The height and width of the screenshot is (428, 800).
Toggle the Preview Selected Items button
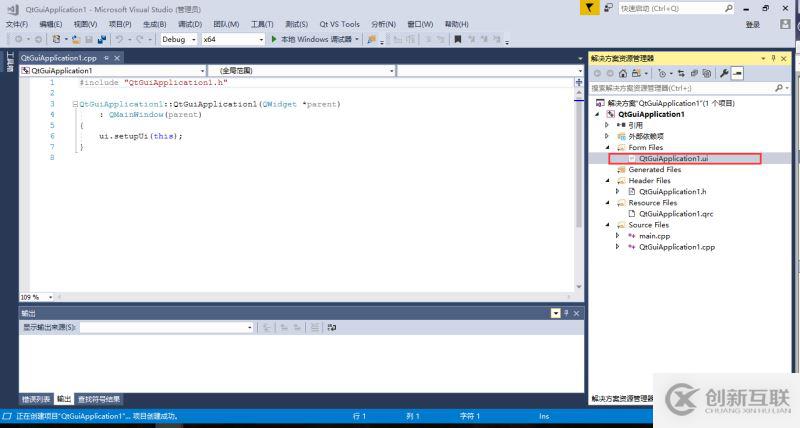coord(737,73)
